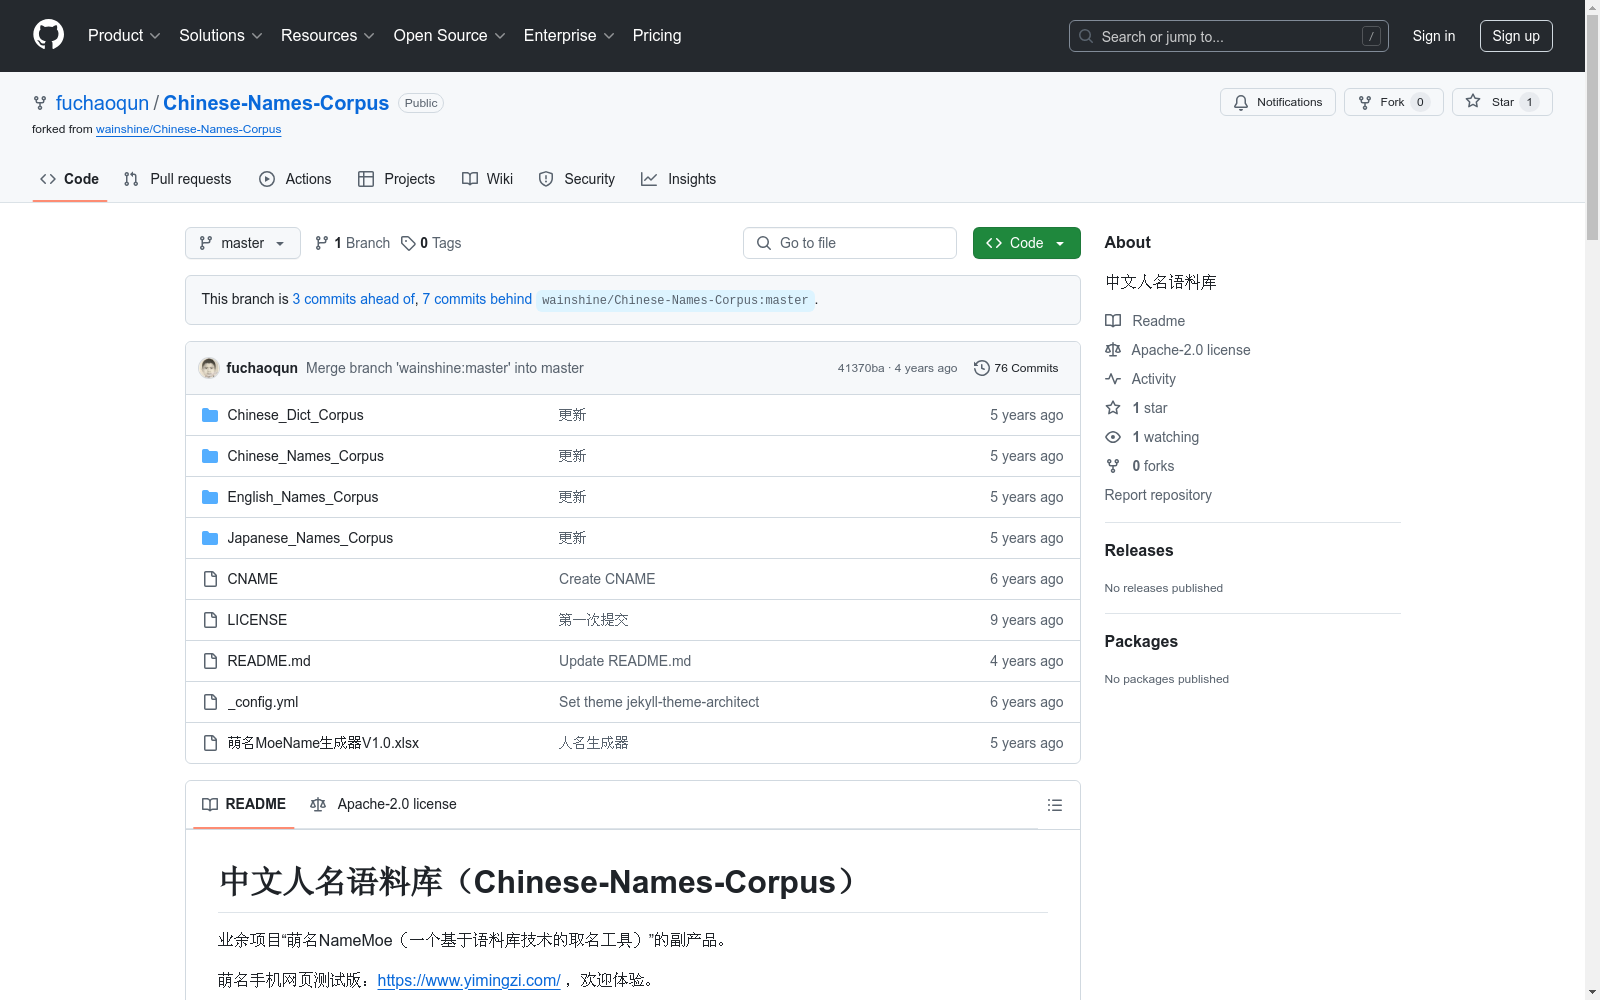Switch to the Actions tab
Viewport: 1600px width, 1000px height.
click(x=295, y=179)
